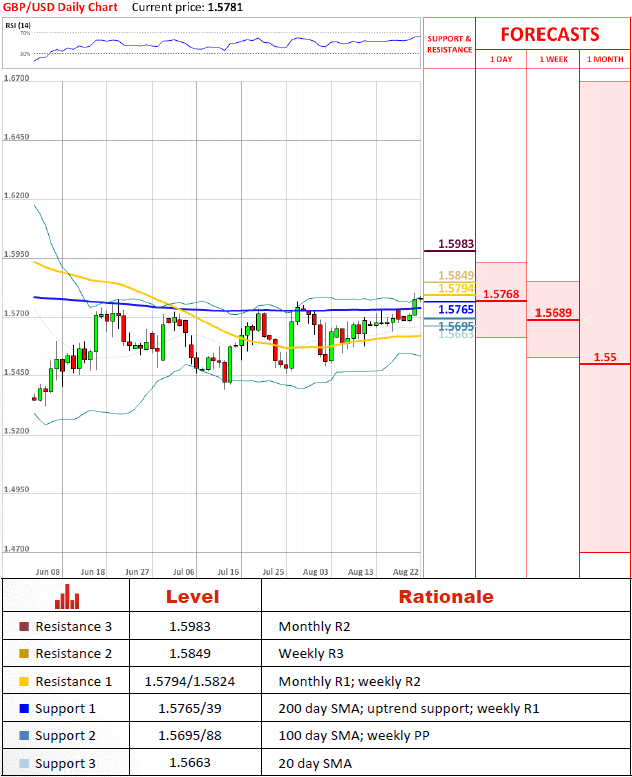Click the Resistance 2 gold color swatch

point(24,654)
